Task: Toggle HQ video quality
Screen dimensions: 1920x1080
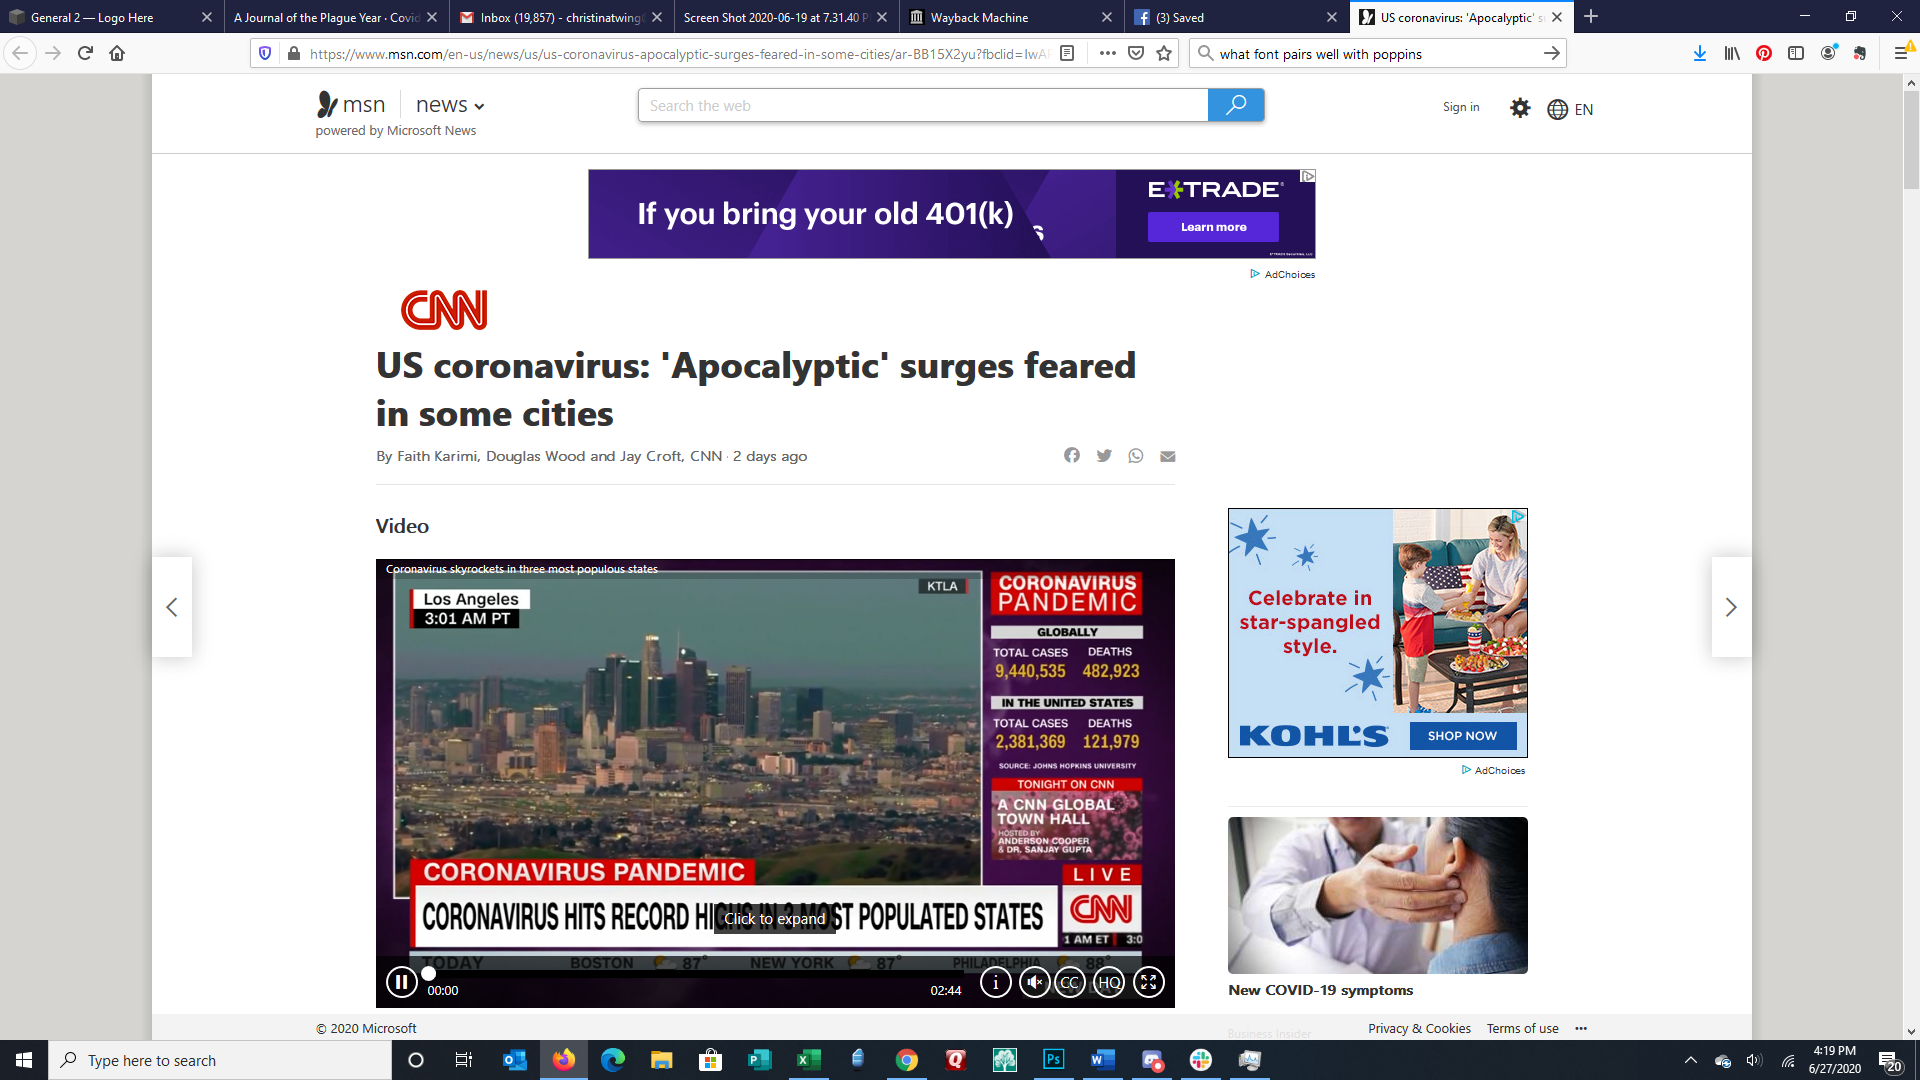Action: tap(1109, 983)
